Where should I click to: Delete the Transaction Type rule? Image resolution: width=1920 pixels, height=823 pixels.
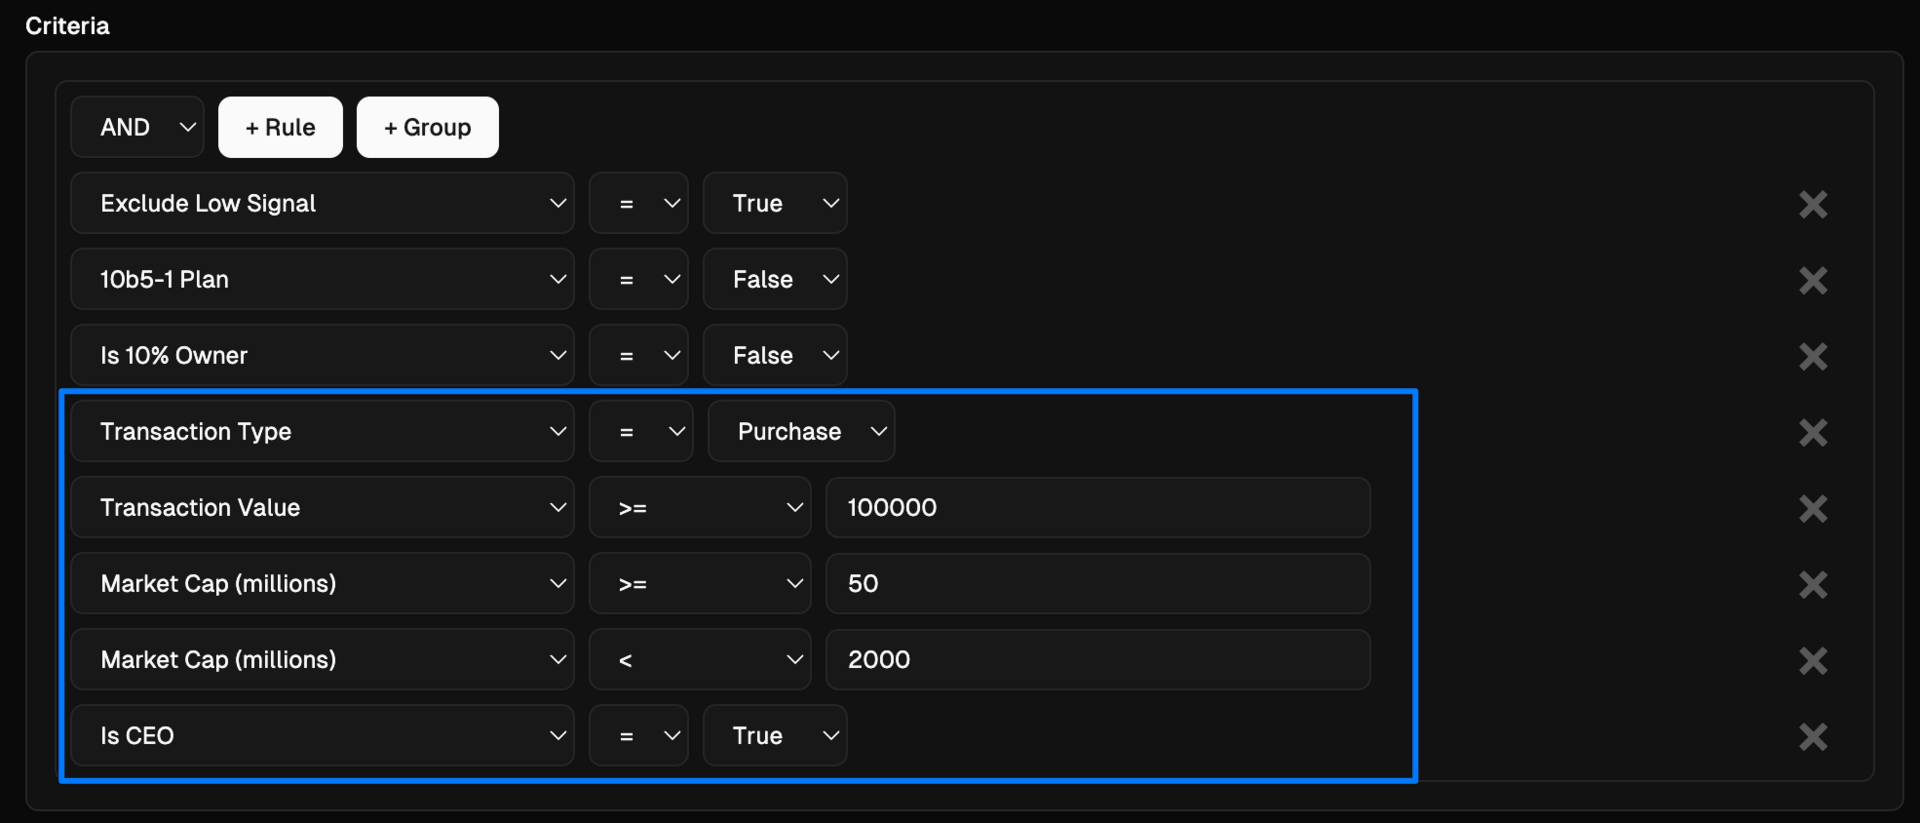point(1812,432)
